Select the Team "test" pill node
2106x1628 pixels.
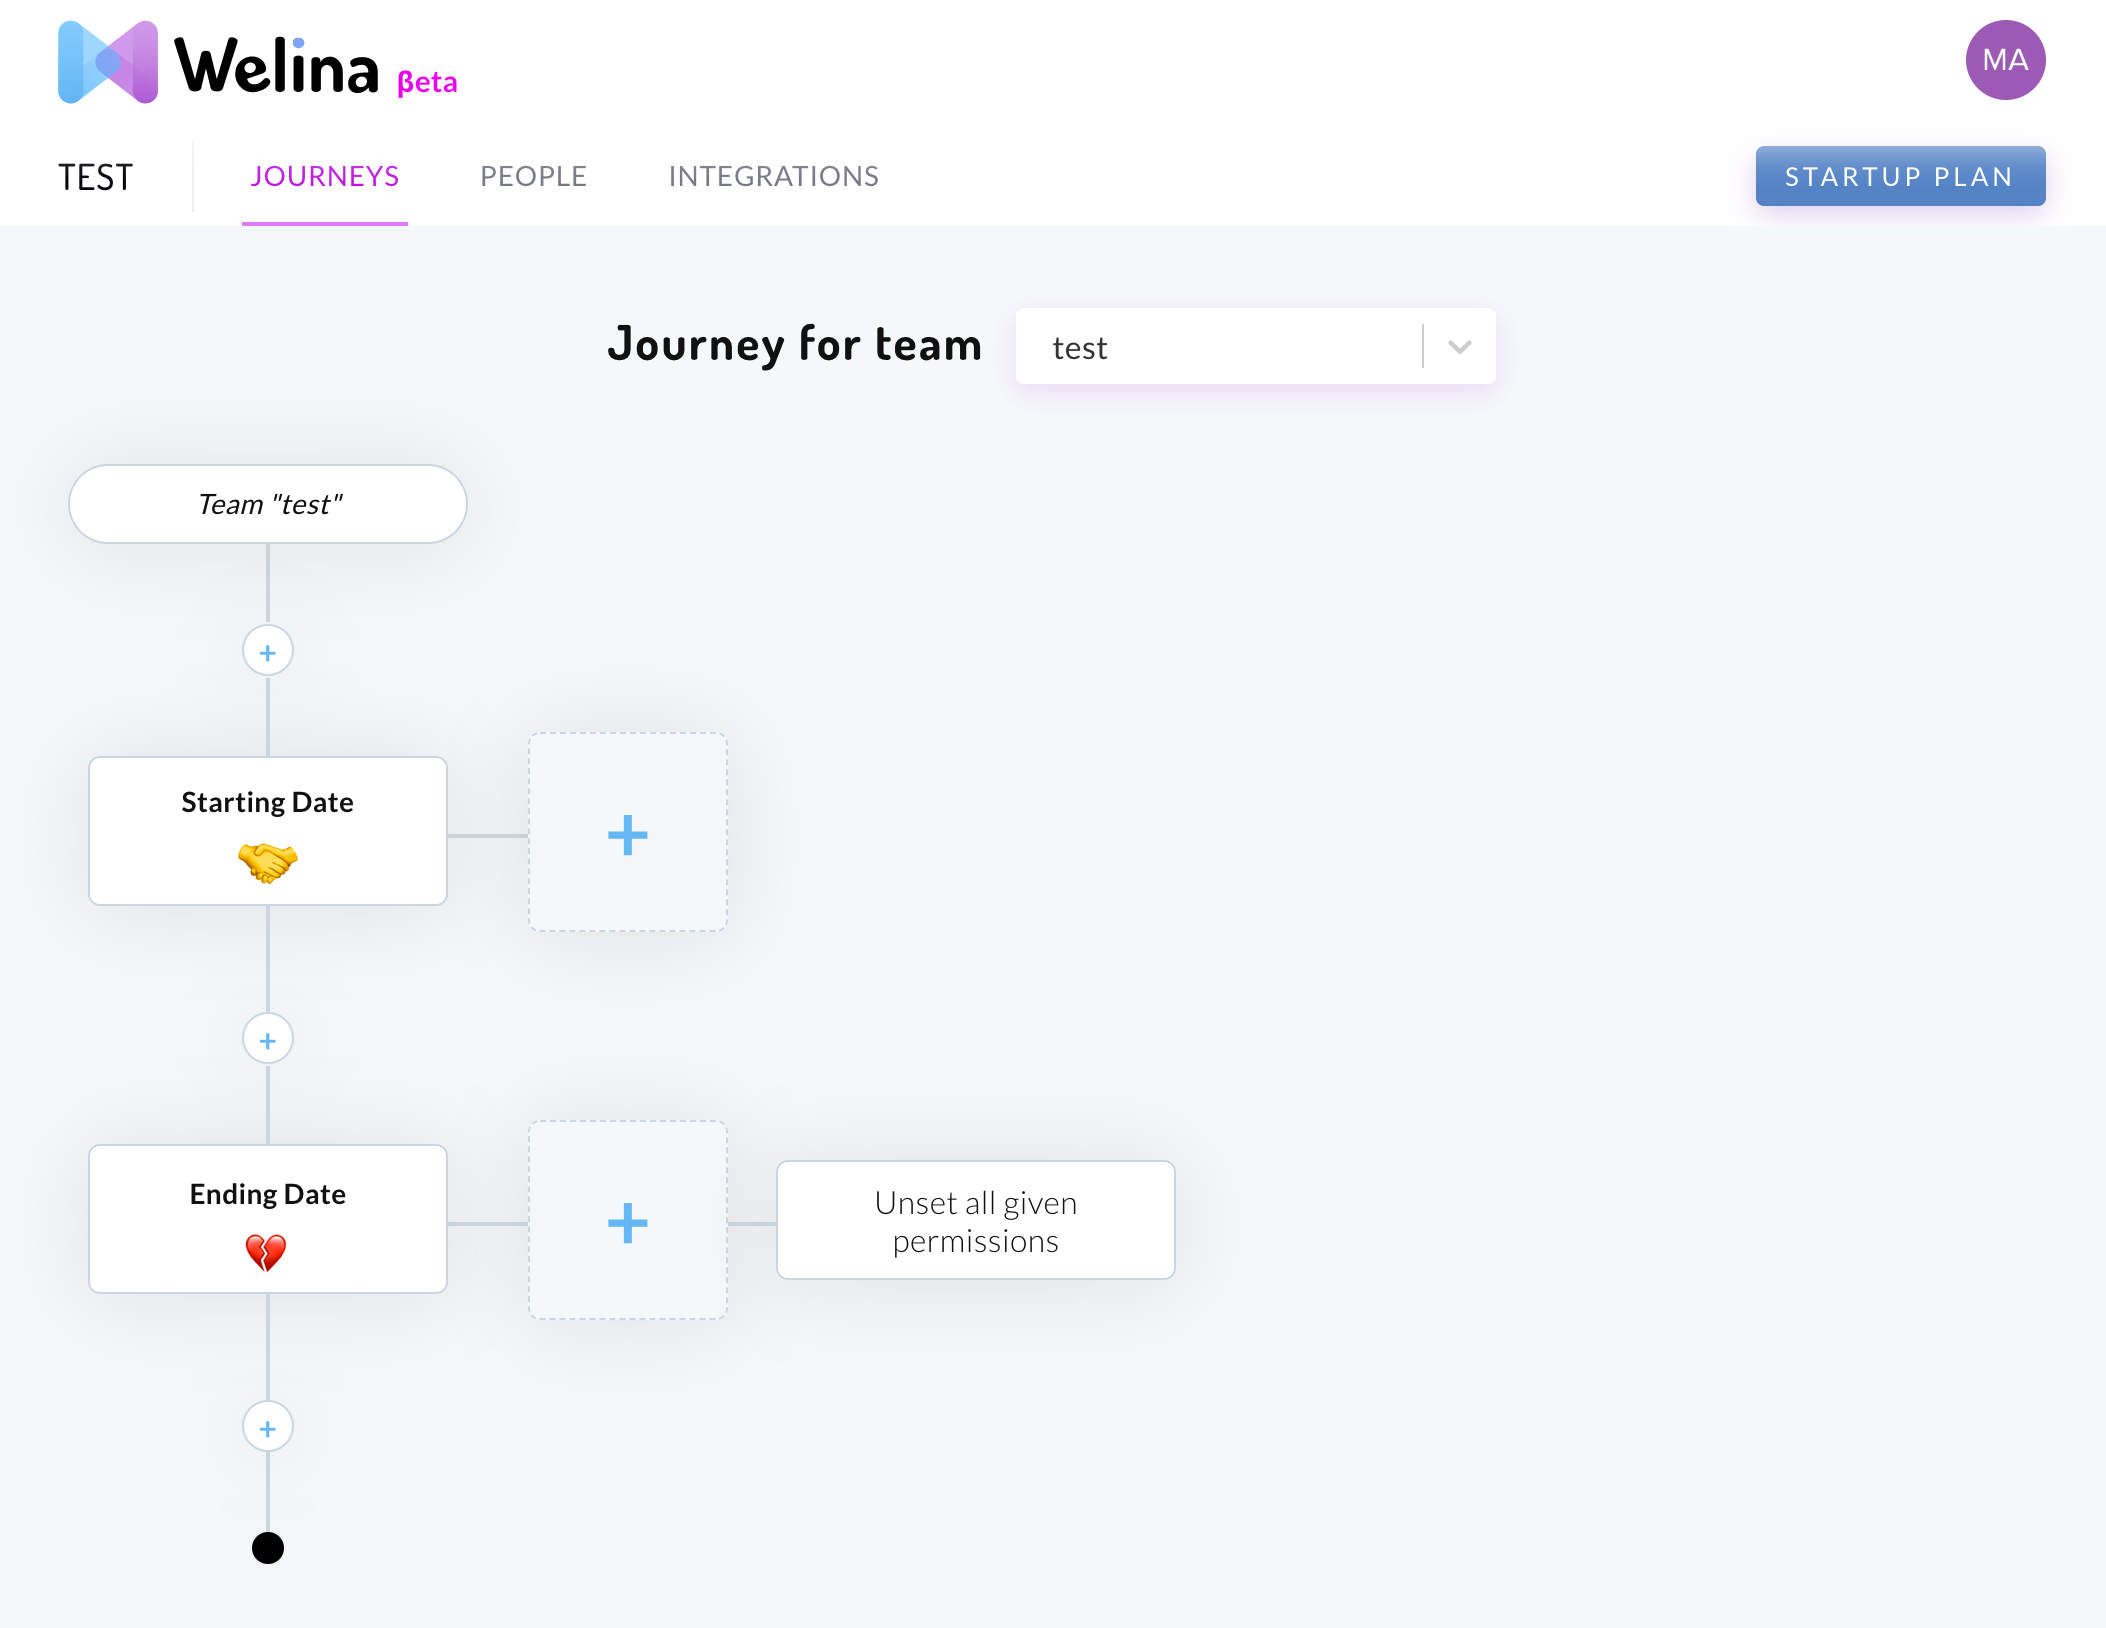point(268,504)
